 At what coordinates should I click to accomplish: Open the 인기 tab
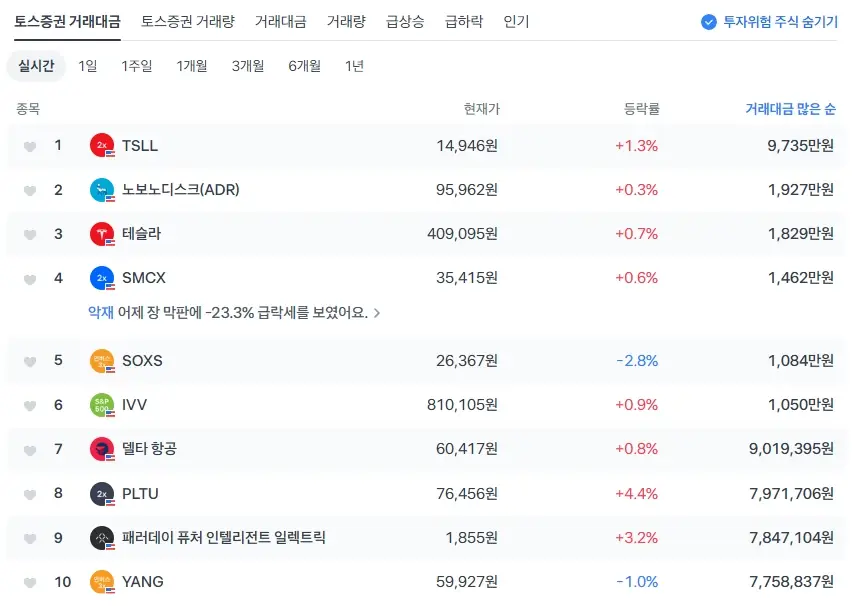tap(516, 22)
